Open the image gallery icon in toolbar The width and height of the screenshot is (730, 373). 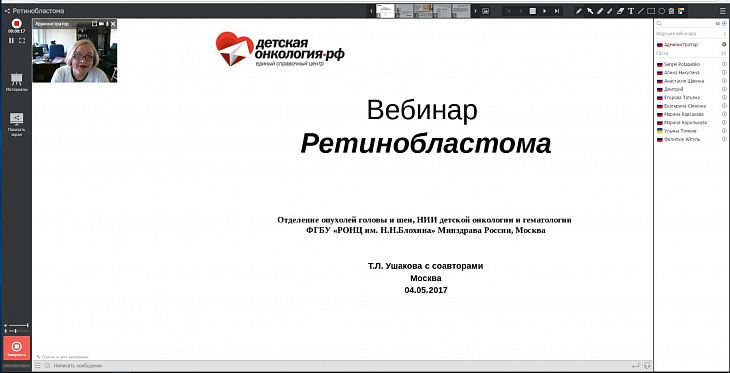(x=486, y=11)
